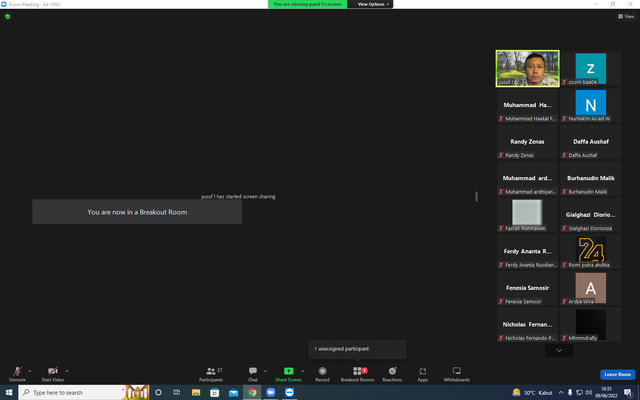
Task: Open Cortana circle icon on taskbar
Action: 158,392
